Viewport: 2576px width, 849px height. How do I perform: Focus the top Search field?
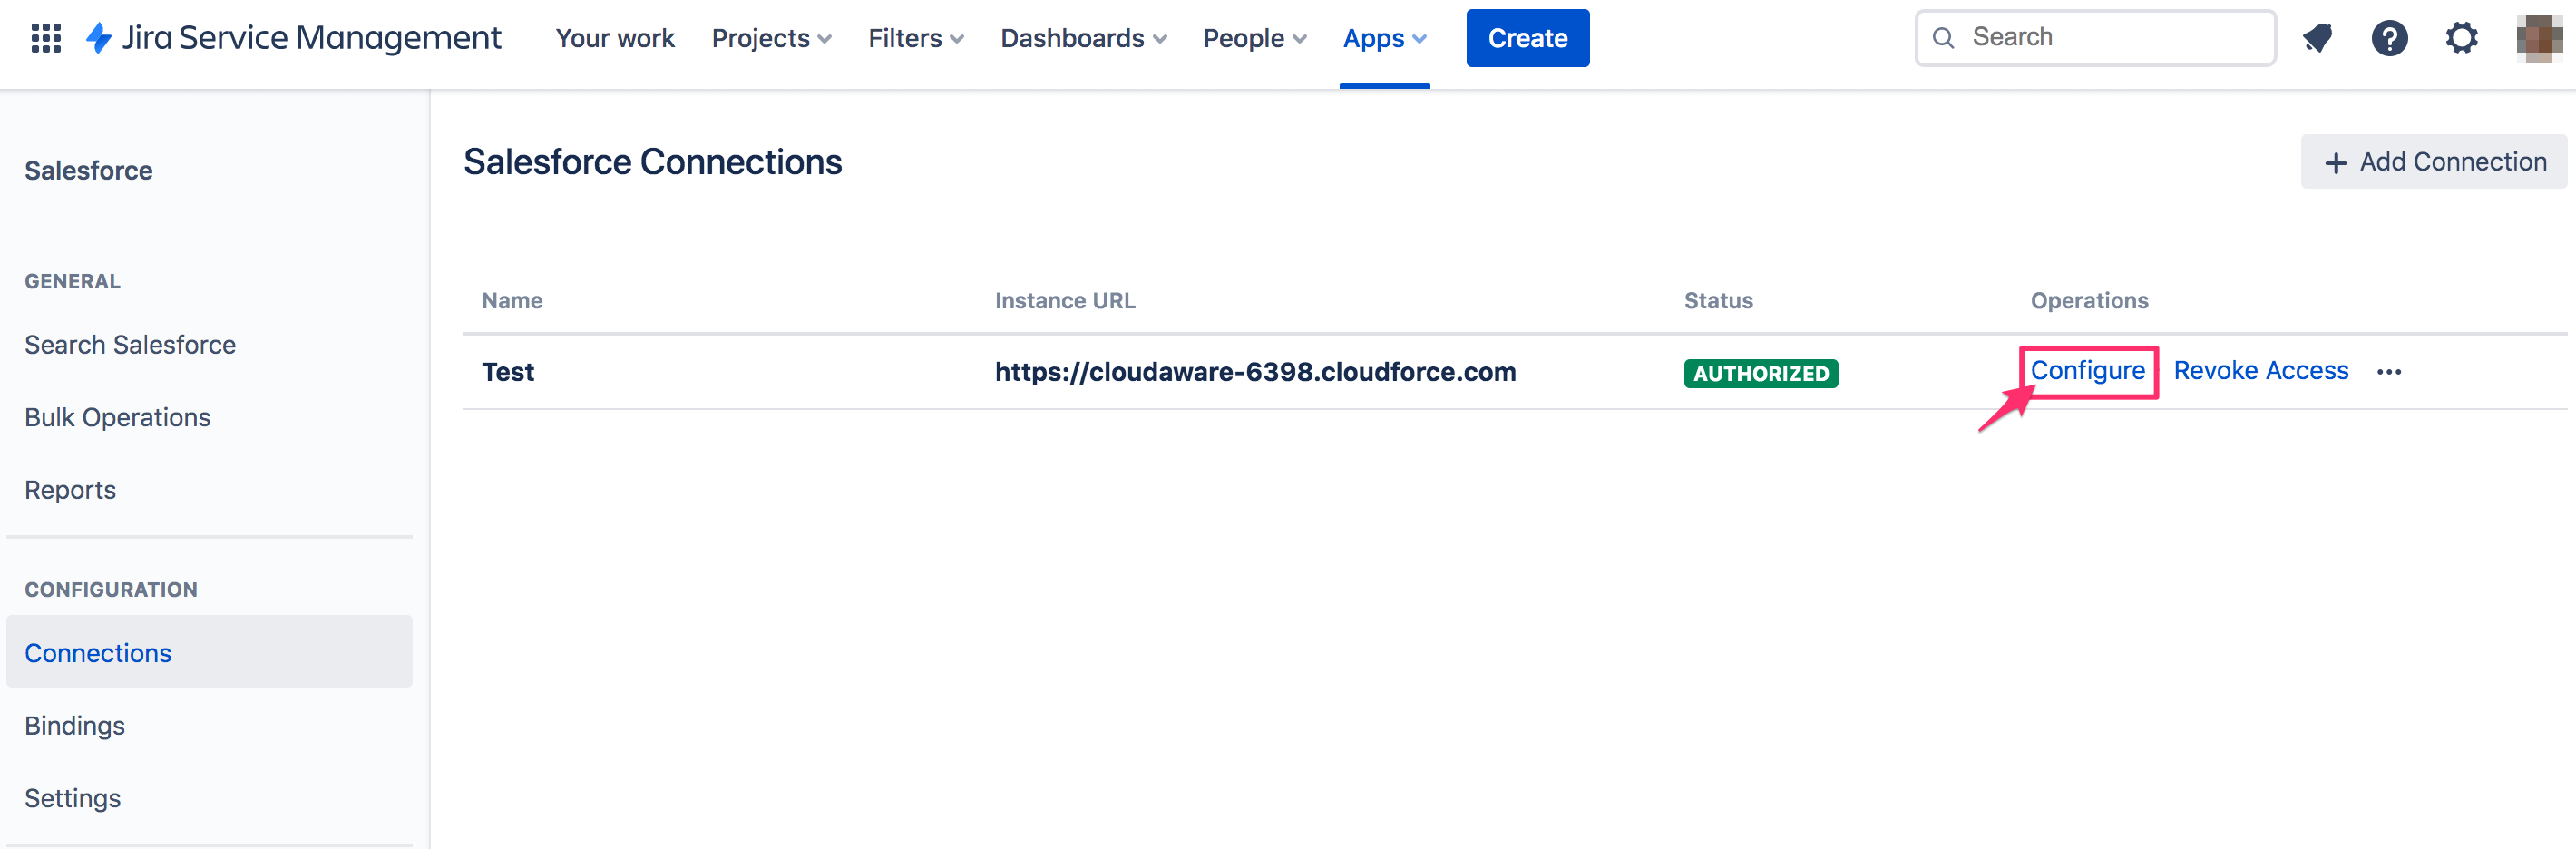[2095, 38]
